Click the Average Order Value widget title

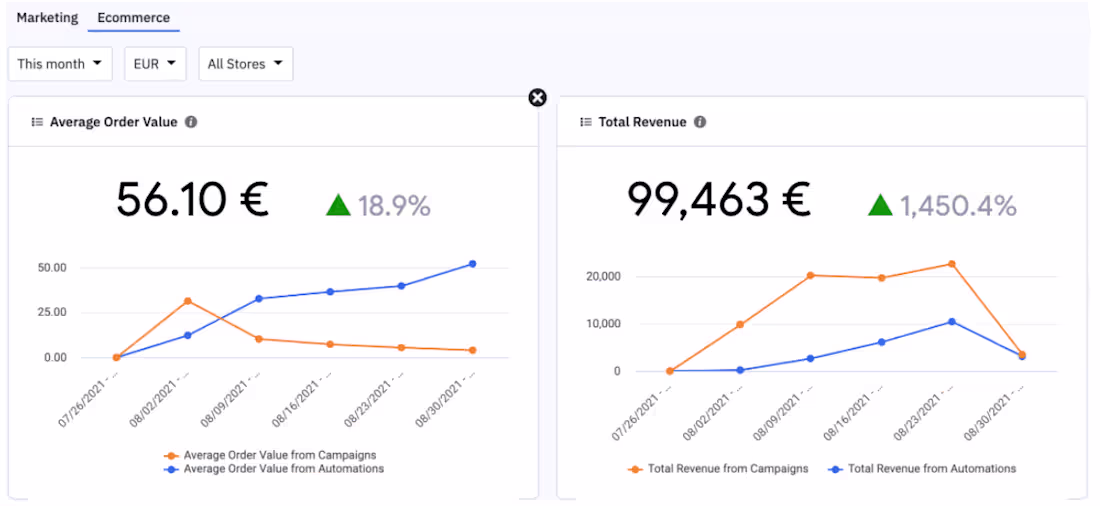114,122
